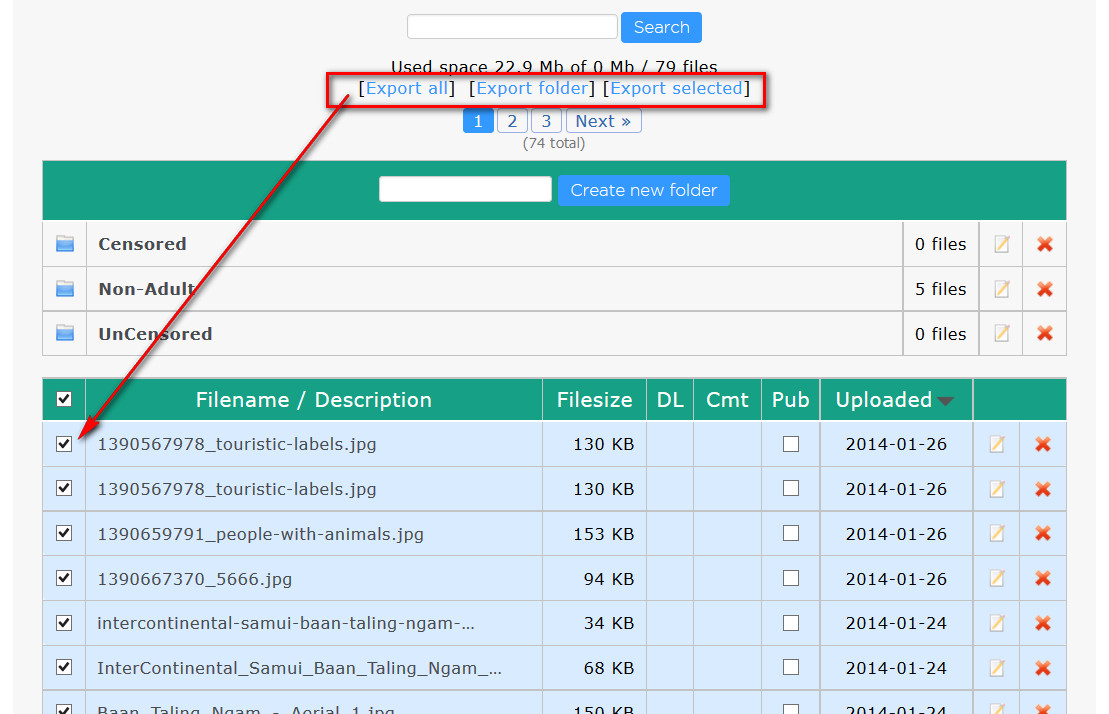Edit the 68 KB InterContinental_Samui file
The image size is (1109, 714).
[x=996, y=668]
